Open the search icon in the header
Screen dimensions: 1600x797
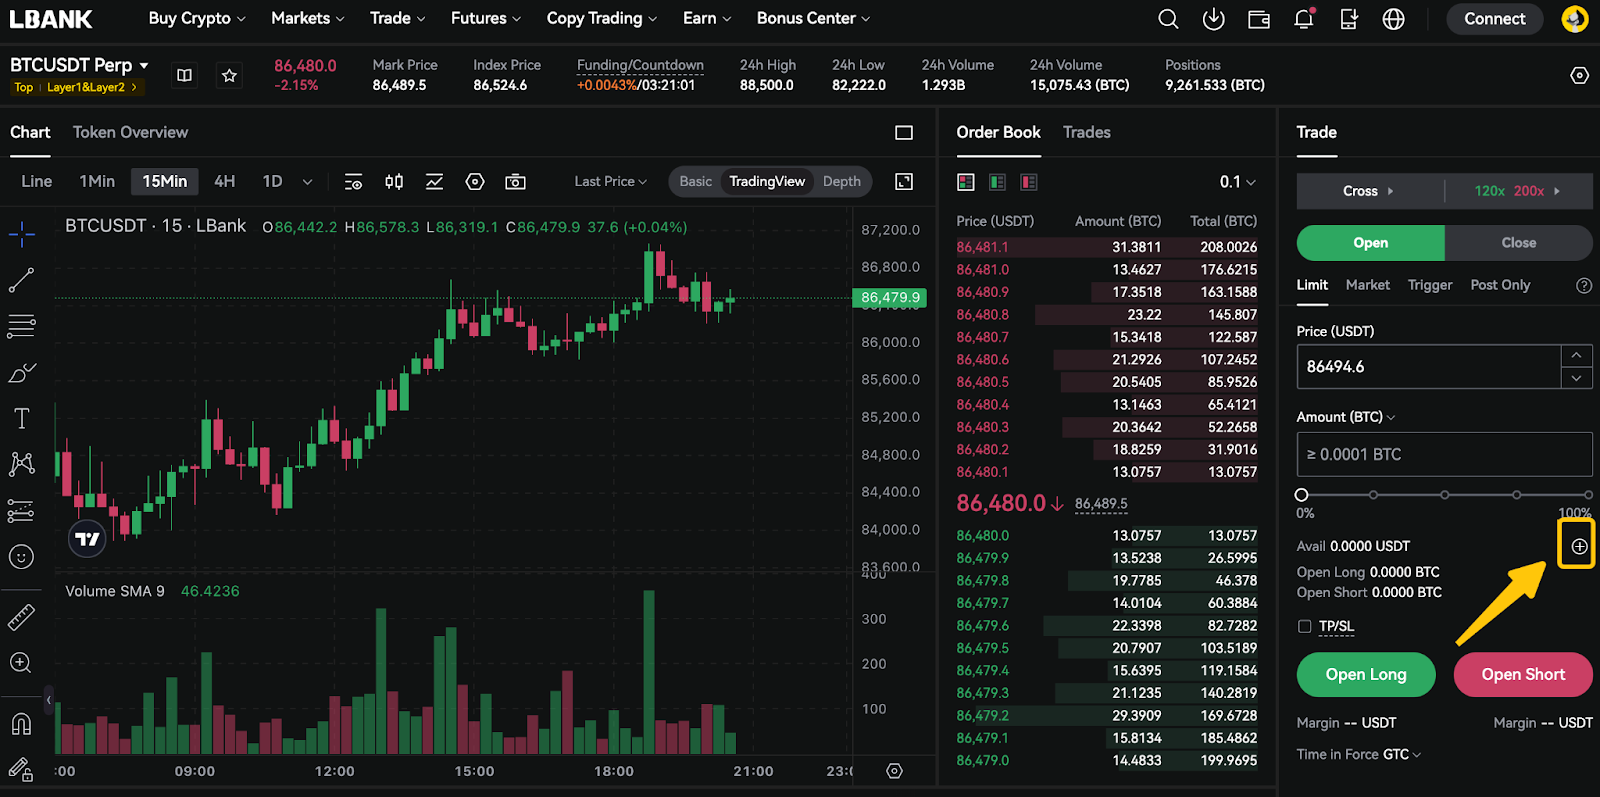[1168, 19]
